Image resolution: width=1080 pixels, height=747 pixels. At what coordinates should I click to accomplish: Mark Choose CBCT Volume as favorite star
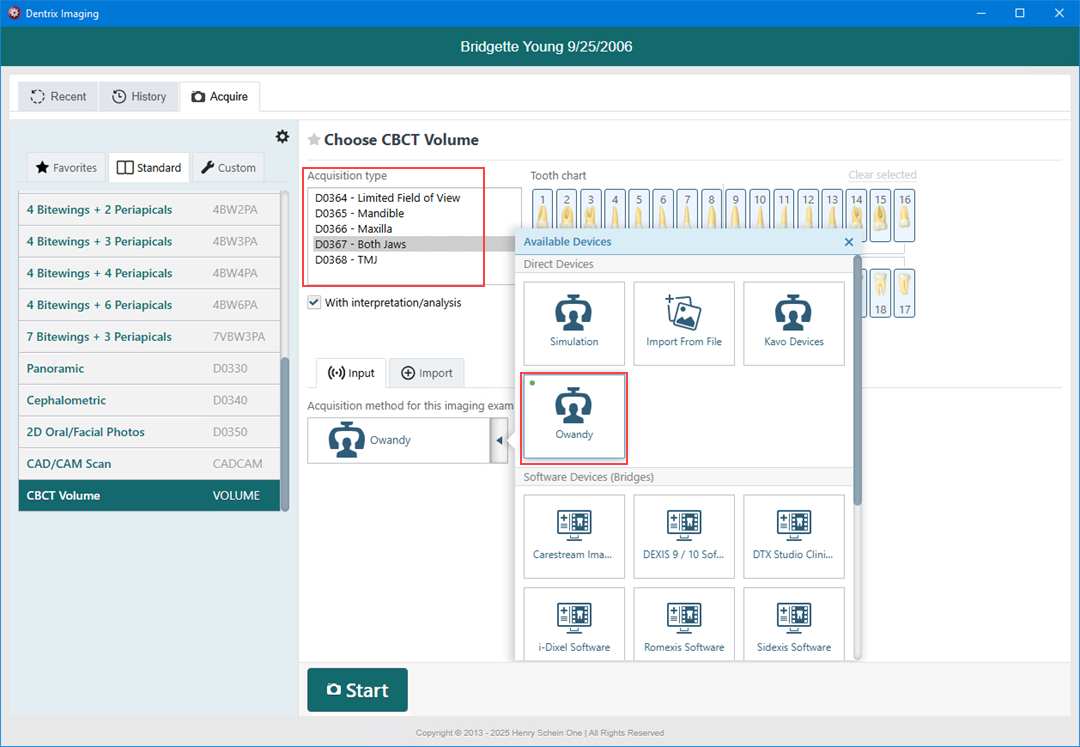pos(314,140)
